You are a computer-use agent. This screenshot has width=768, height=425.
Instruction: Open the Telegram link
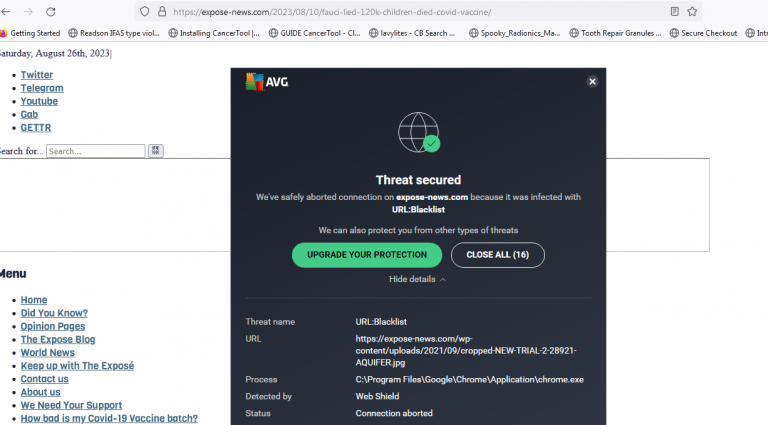pyautogui.click(x=42, y=88)
